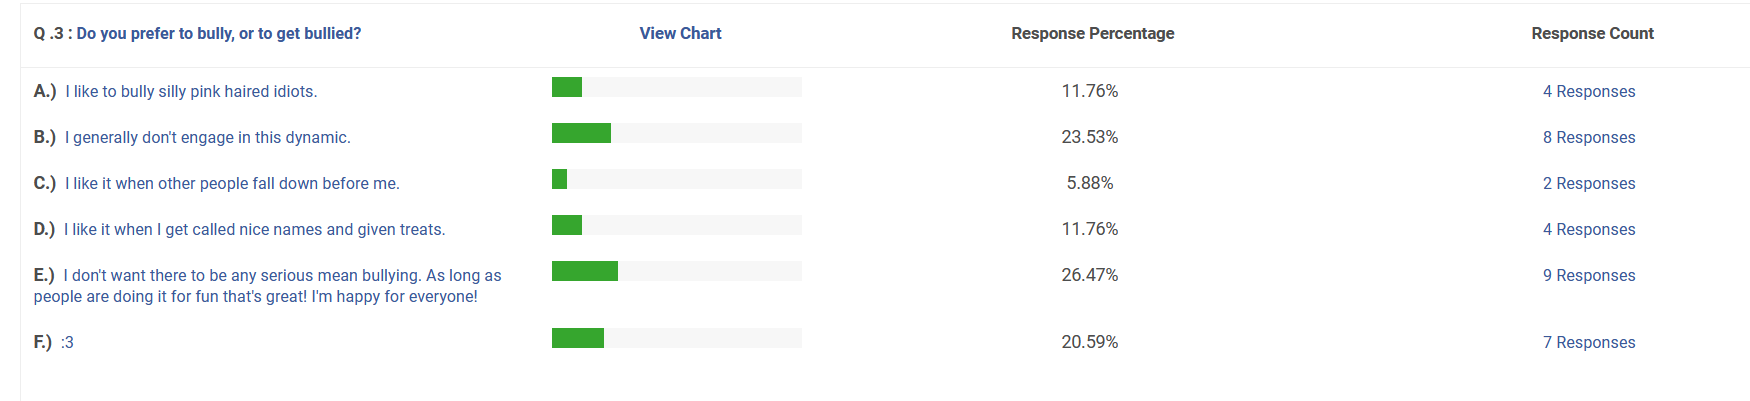Select answer D about nice names and treats
The height and width of the screenshot is (401, 1750).
pos(239,229)
